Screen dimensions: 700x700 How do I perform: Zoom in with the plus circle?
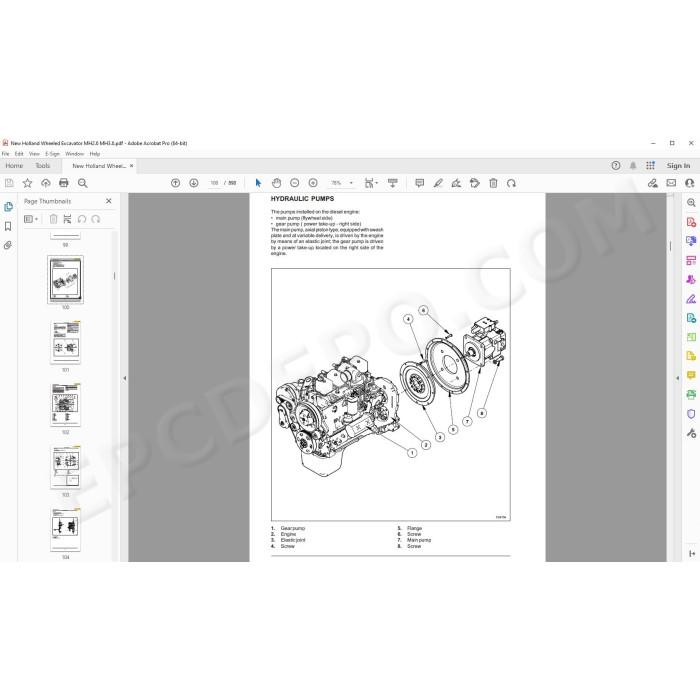click(313, 183)
